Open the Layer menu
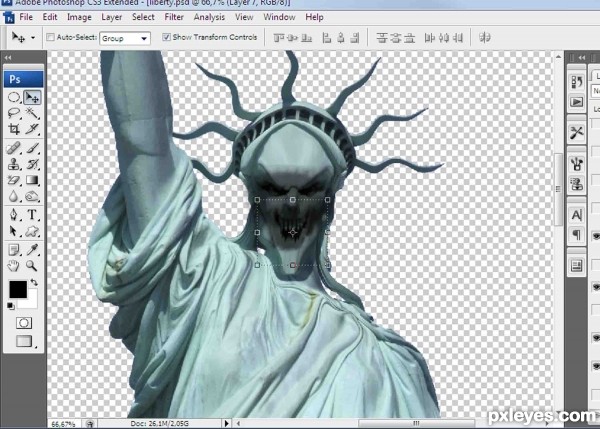 click(111, 17)
